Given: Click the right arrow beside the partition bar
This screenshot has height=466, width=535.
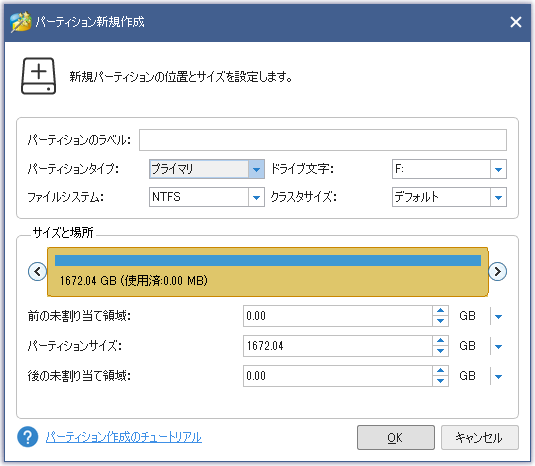Looking at the screenshot, I should click(x=497, y=272).
